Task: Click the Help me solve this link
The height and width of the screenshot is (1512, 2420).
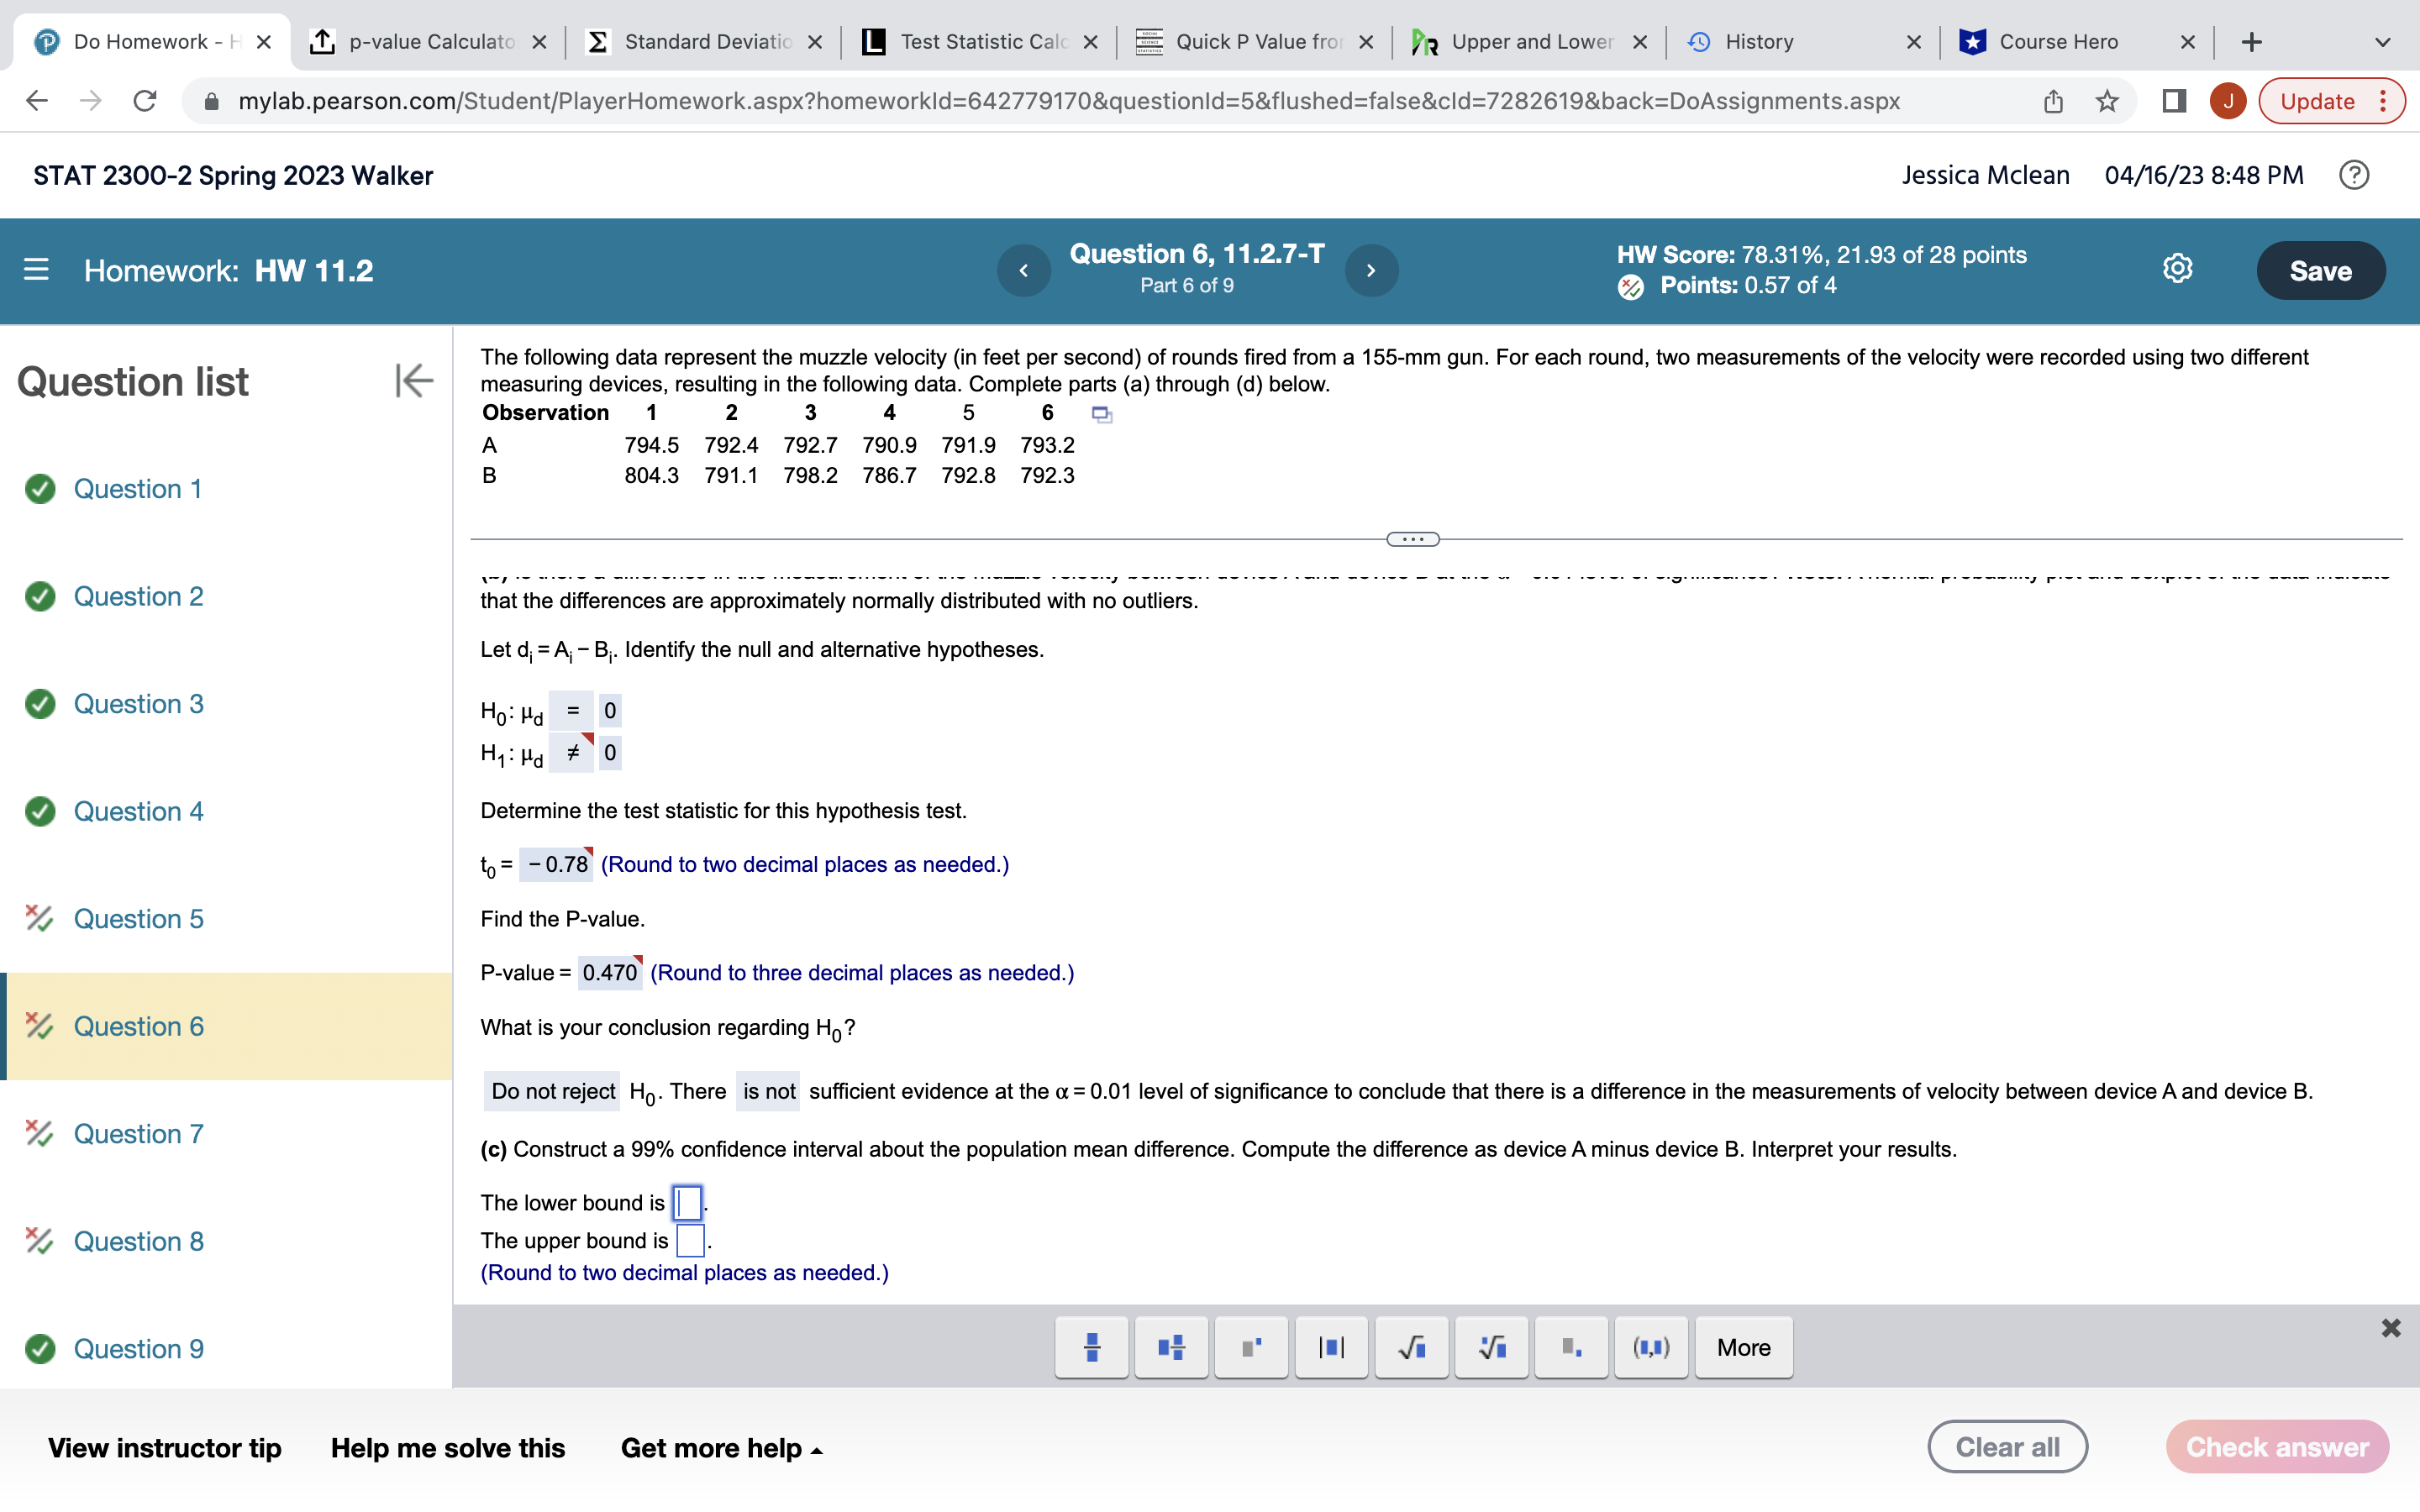Action: coord(447,1447)
